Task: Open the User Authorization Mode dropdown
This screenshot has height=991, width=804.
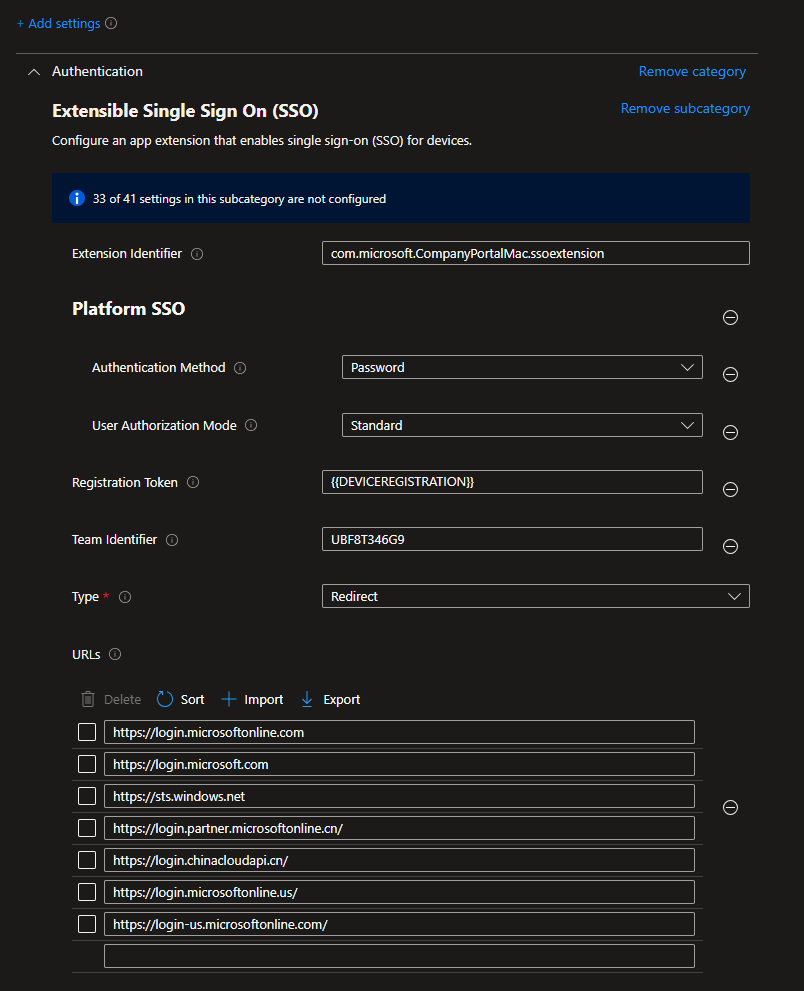Action: point(521,426)
